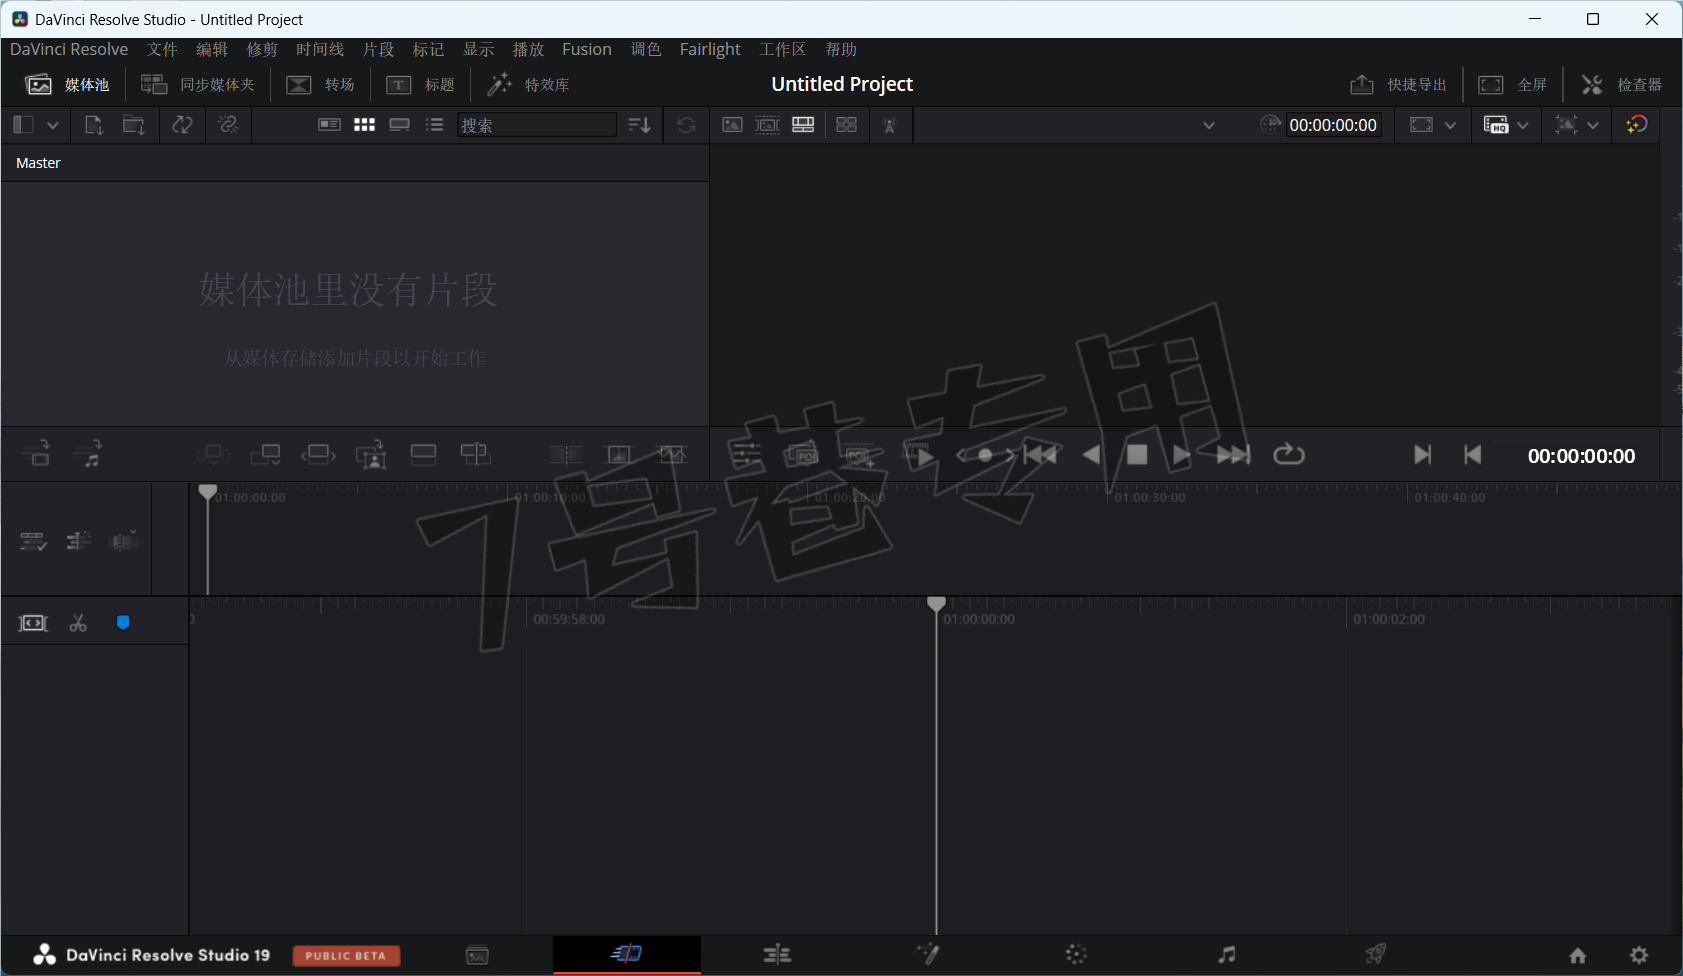
Task: Switch media pool to Metadata view
Action: point(329,125)
